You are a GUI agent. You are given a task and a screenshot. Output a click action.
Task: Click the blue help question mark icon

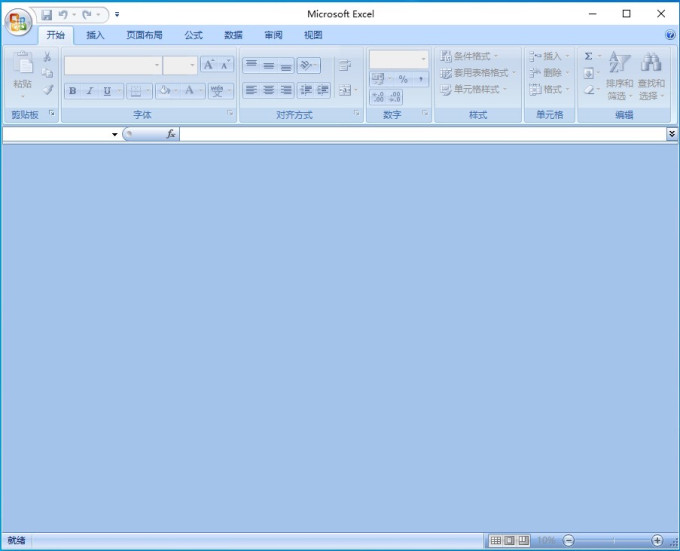tap(670, 35)
